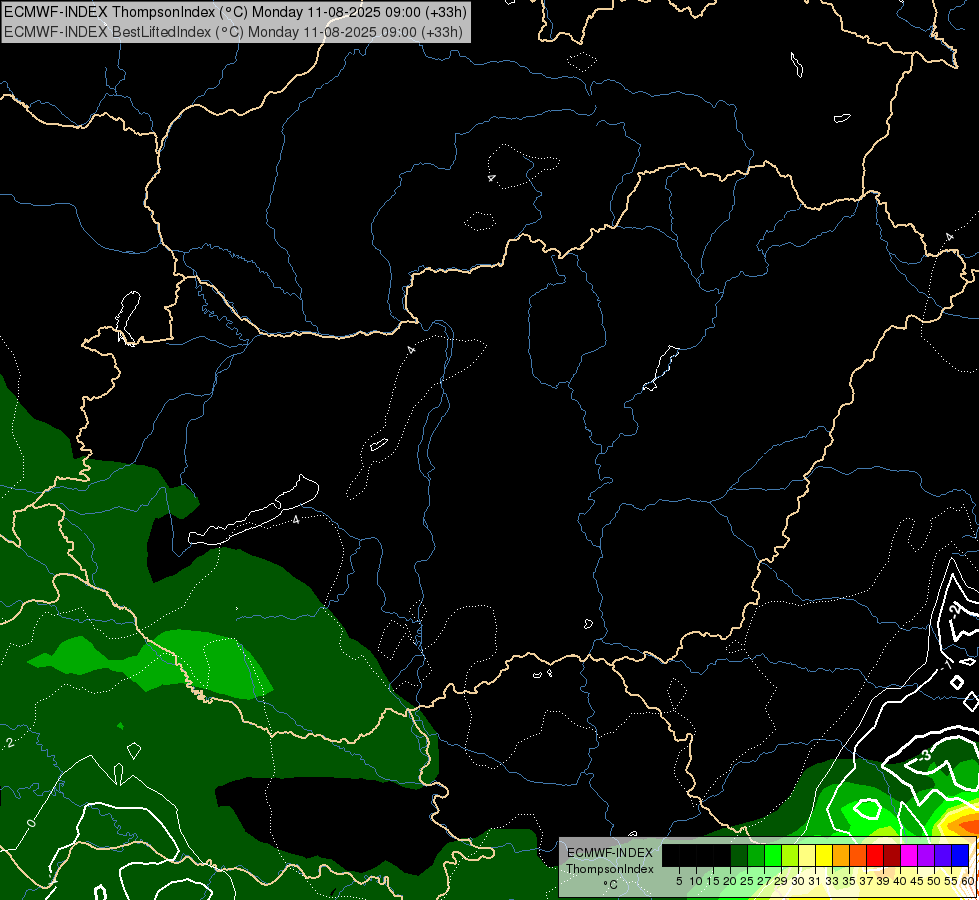Click legend value 29

click(x=781, y=881)
